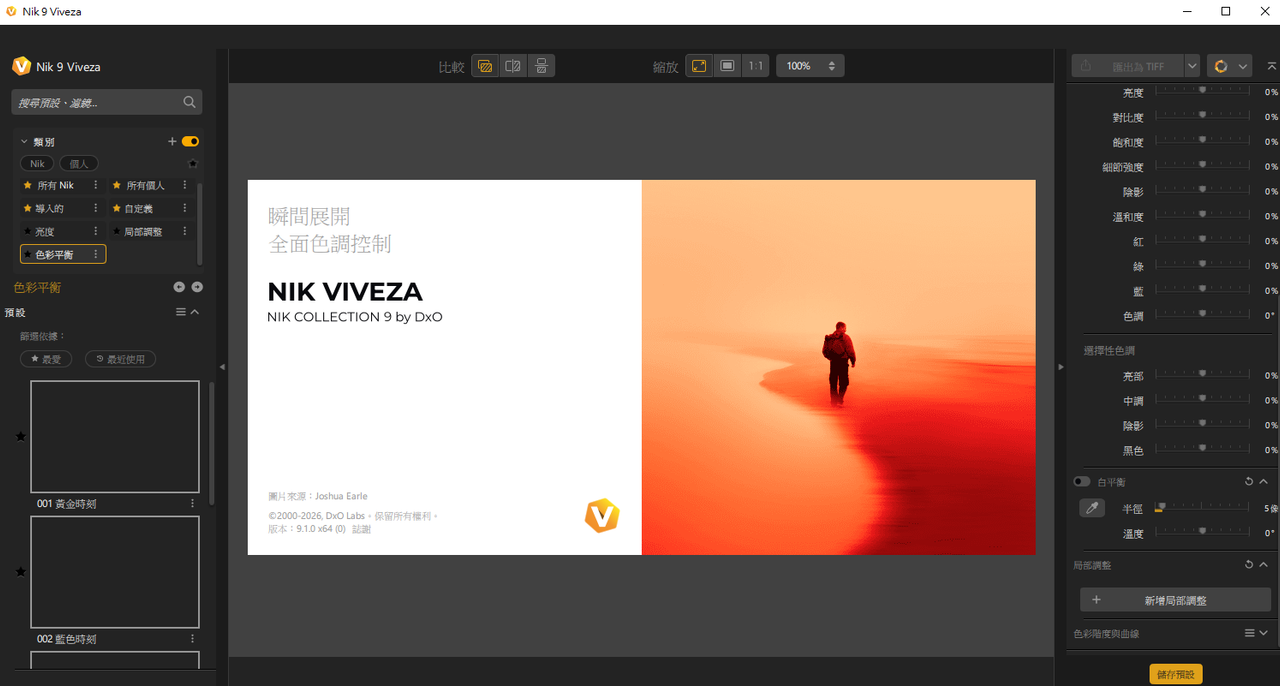Click the 誌謝 credits link
Image resolution: width=1280 pixels, height=686 pixels.
pyautogui.click(x=361, y=529)
